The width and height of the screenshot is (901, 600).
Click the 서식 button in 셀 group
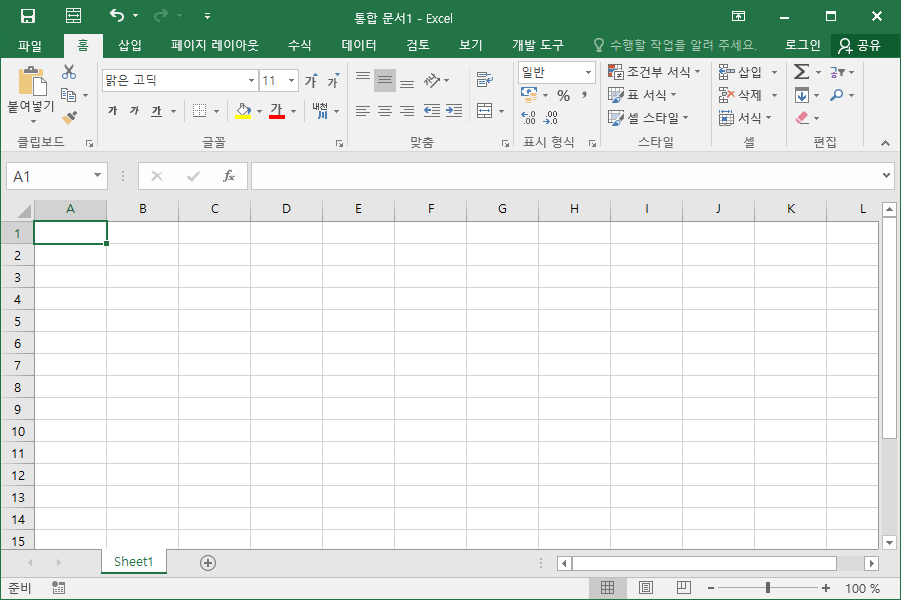point(745,118)
